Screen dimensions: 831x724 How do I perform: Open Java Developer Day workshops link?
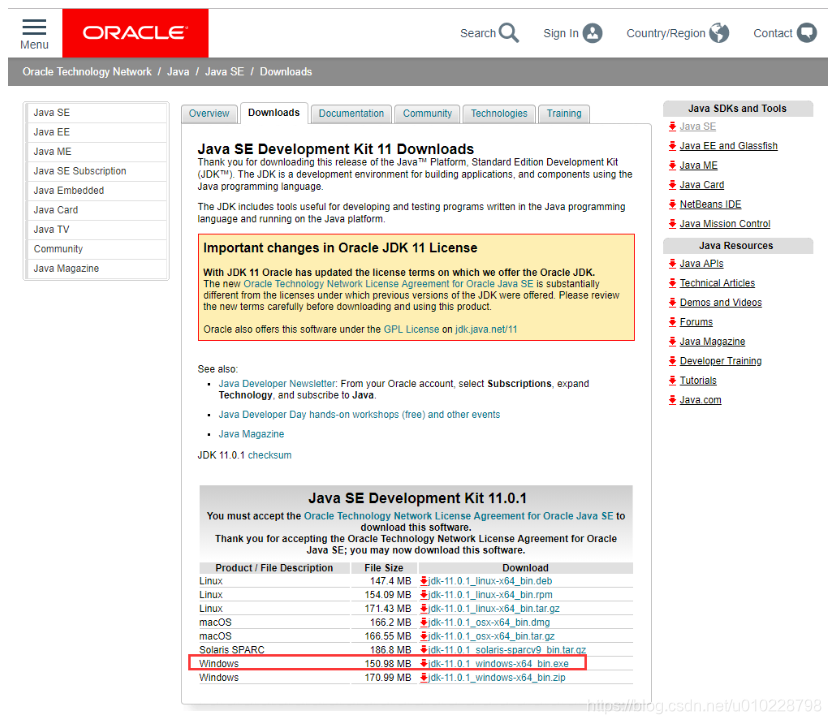coord(359,414)
